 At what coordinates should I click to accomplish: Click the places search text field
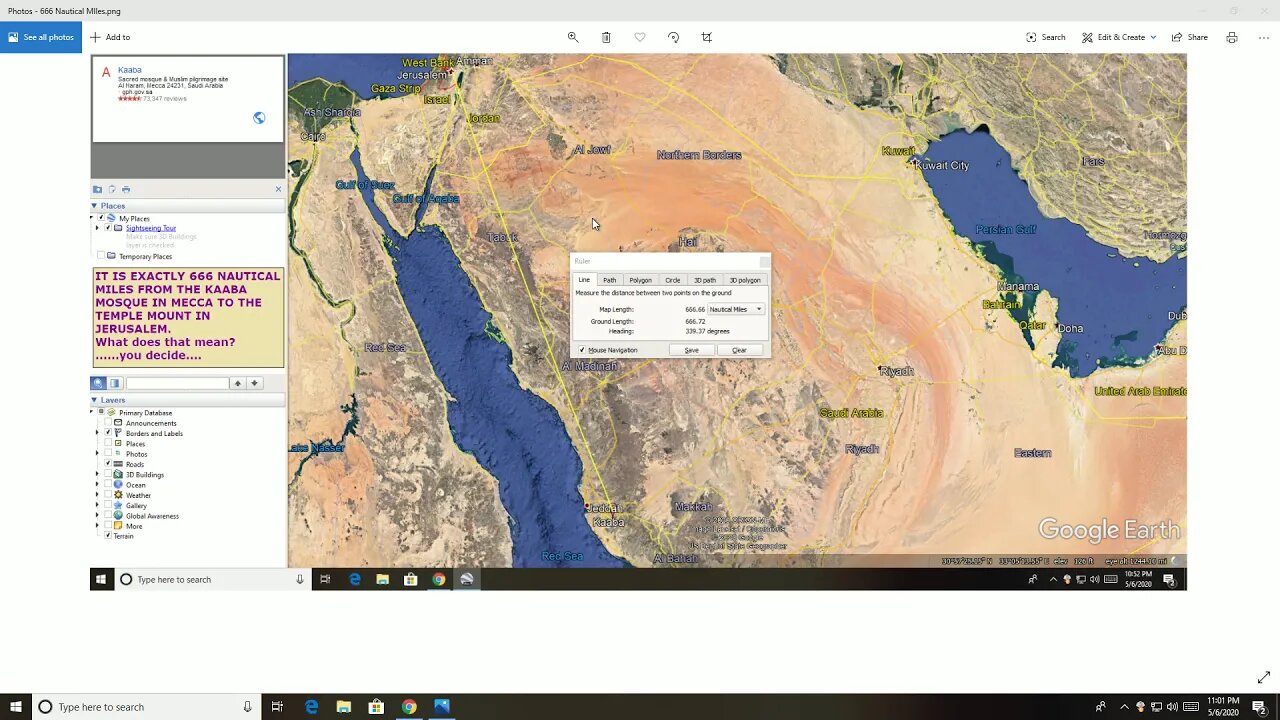pyautogui.click(x=177, y=383)
